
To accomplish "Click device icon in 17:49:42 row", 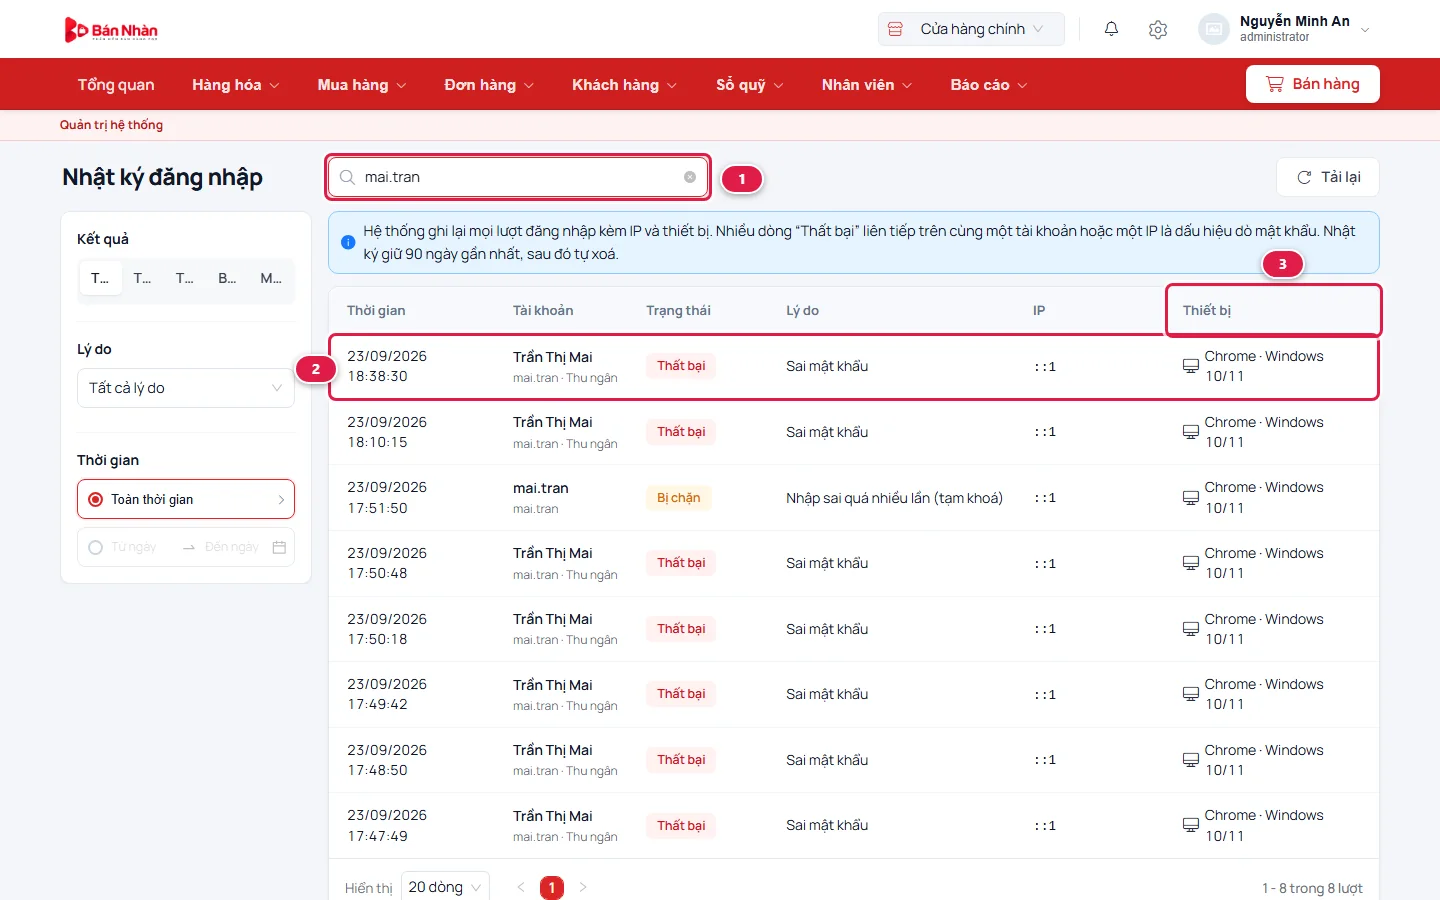I will coord(1190,694).
